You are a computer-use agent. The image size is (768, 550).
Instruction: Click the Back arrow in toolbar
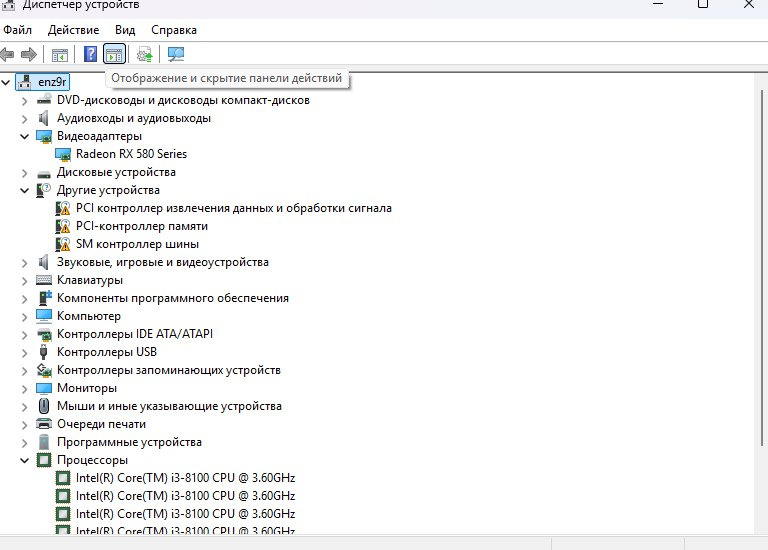[x=8, y=54]
